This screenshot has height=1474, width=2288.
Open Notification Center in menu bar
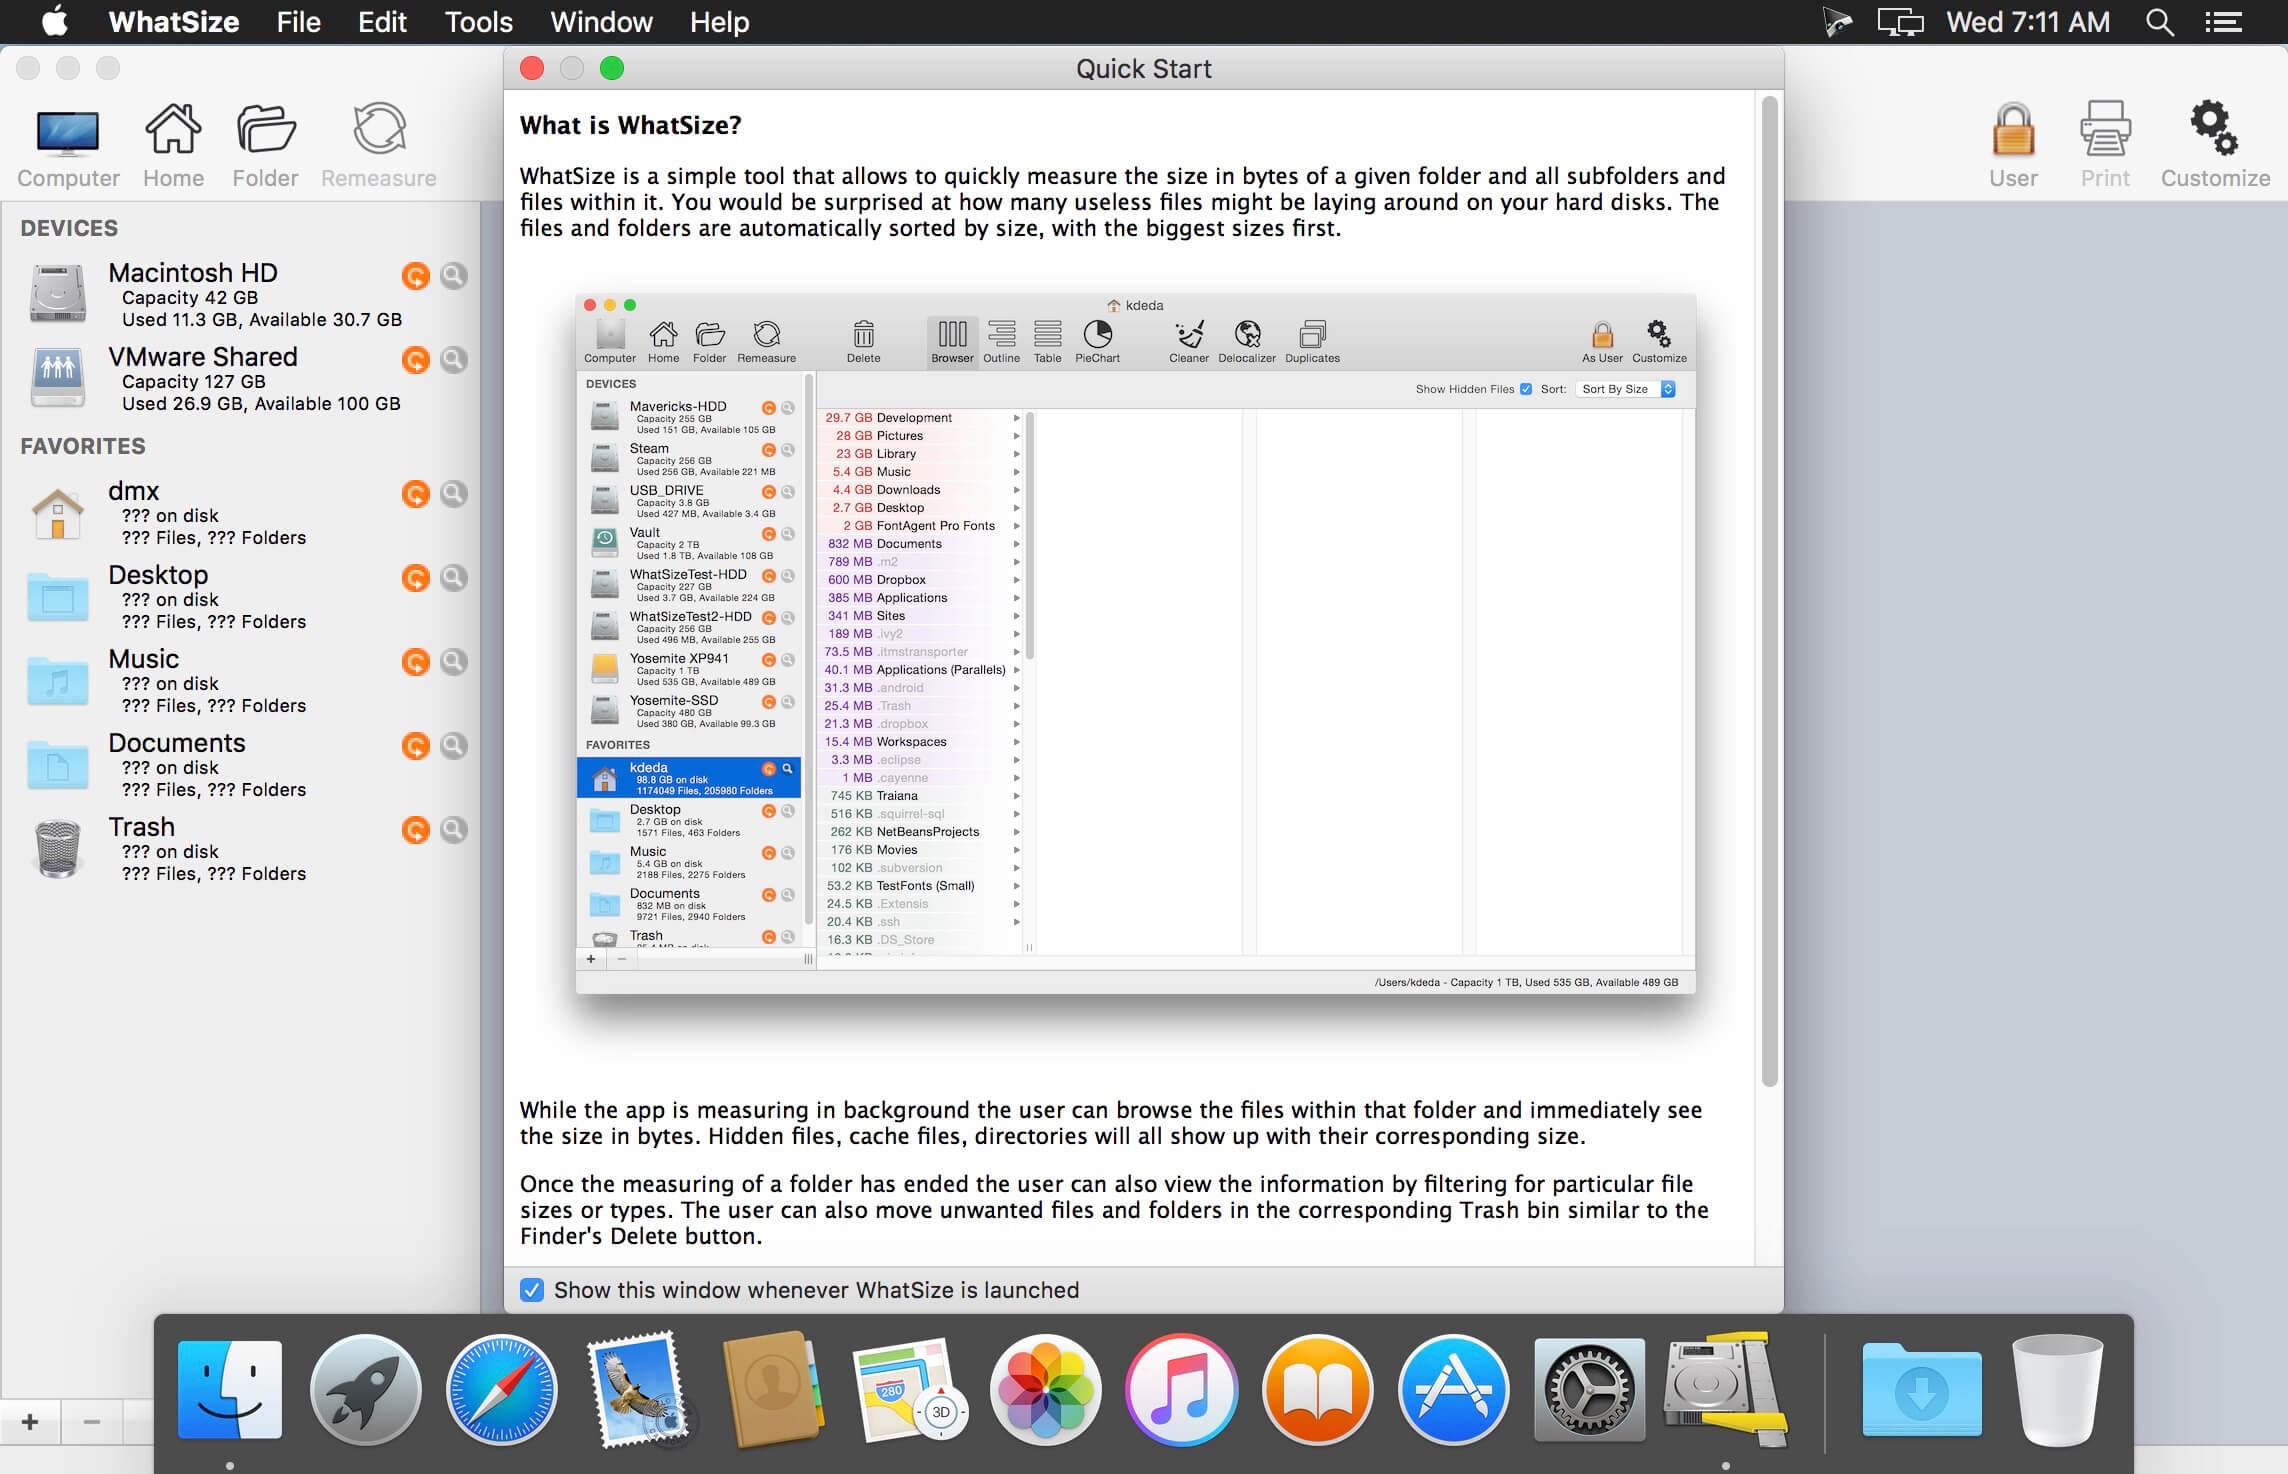[2224, 22]
